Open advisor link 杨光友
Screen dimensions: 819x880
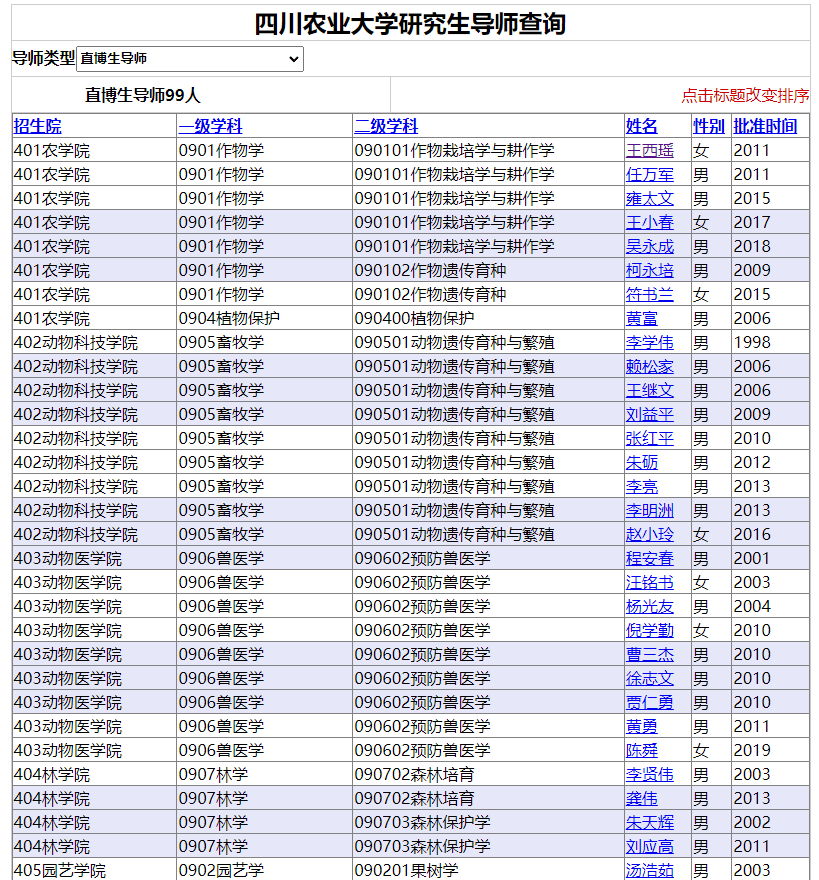pos(649,607)
